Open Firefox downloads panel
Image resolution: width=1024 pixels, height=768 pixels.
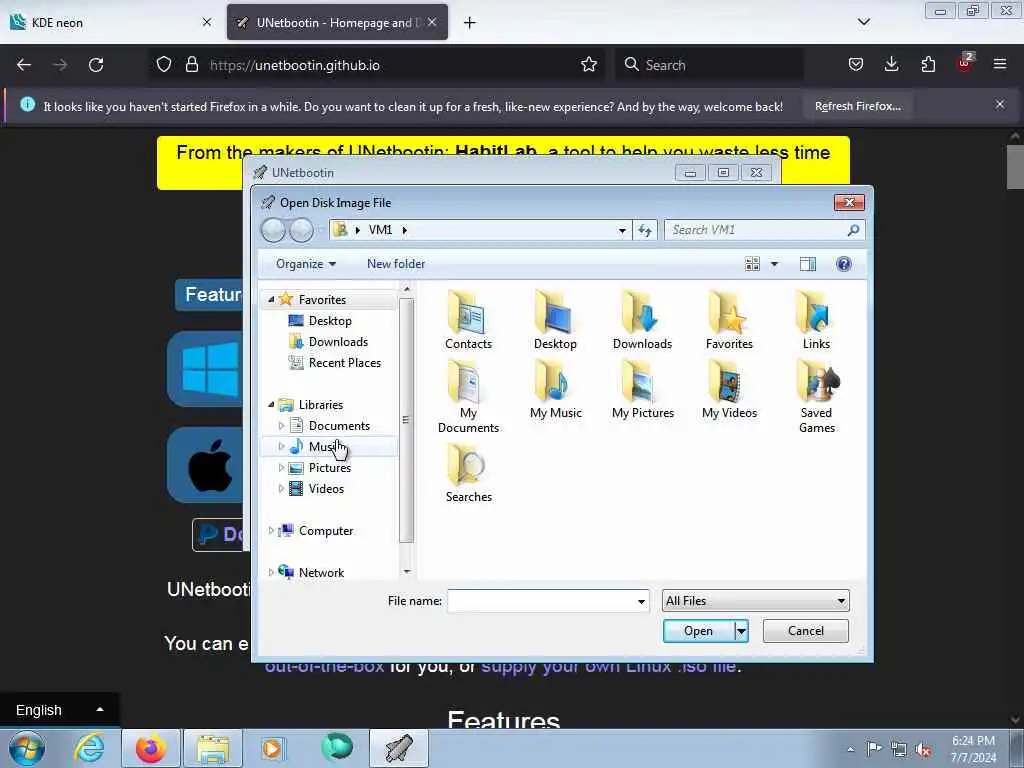click(x=891, y=65)
